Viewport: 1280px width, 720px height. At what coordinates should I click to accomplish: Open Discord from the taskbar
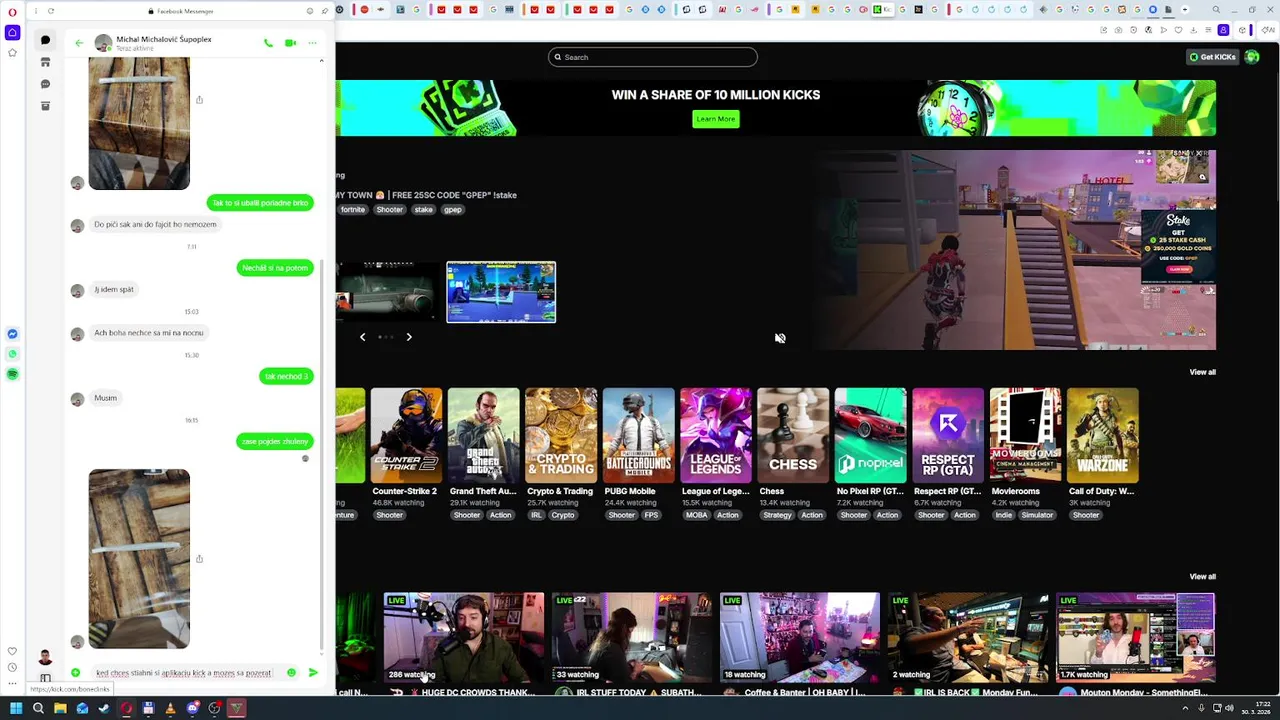pos(192,708)
